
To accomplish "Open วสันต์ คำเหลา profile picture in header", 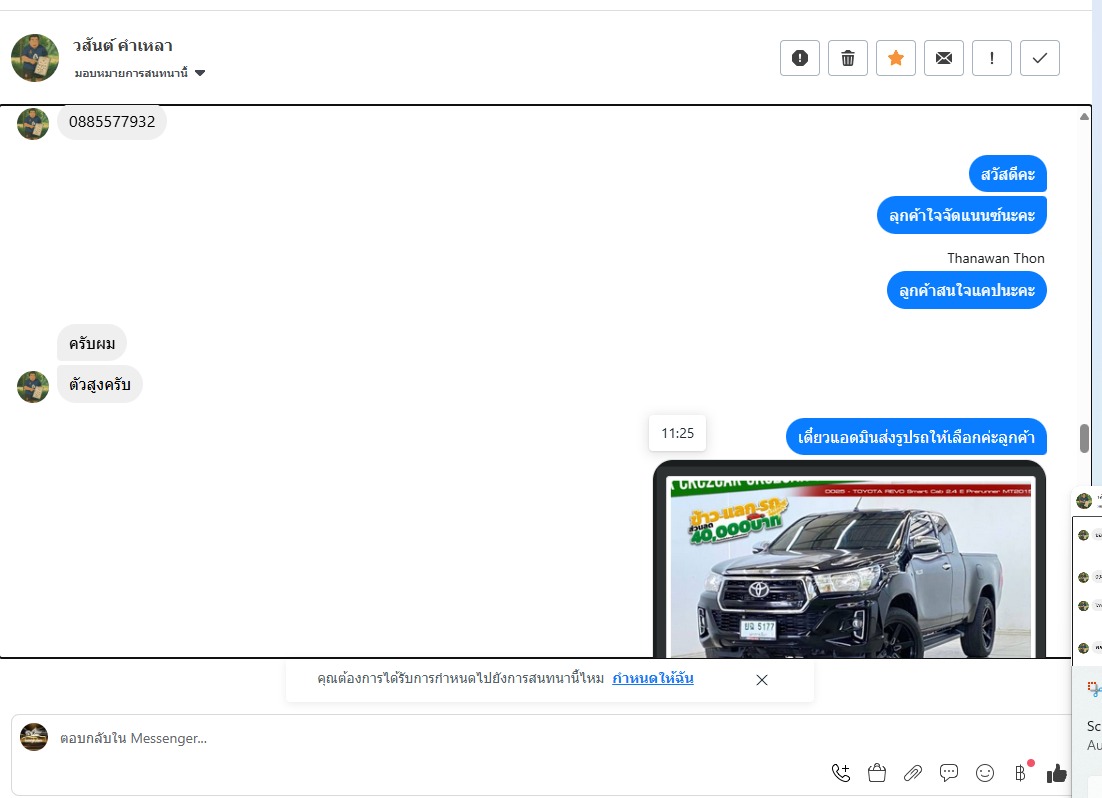I will point(35,58).
